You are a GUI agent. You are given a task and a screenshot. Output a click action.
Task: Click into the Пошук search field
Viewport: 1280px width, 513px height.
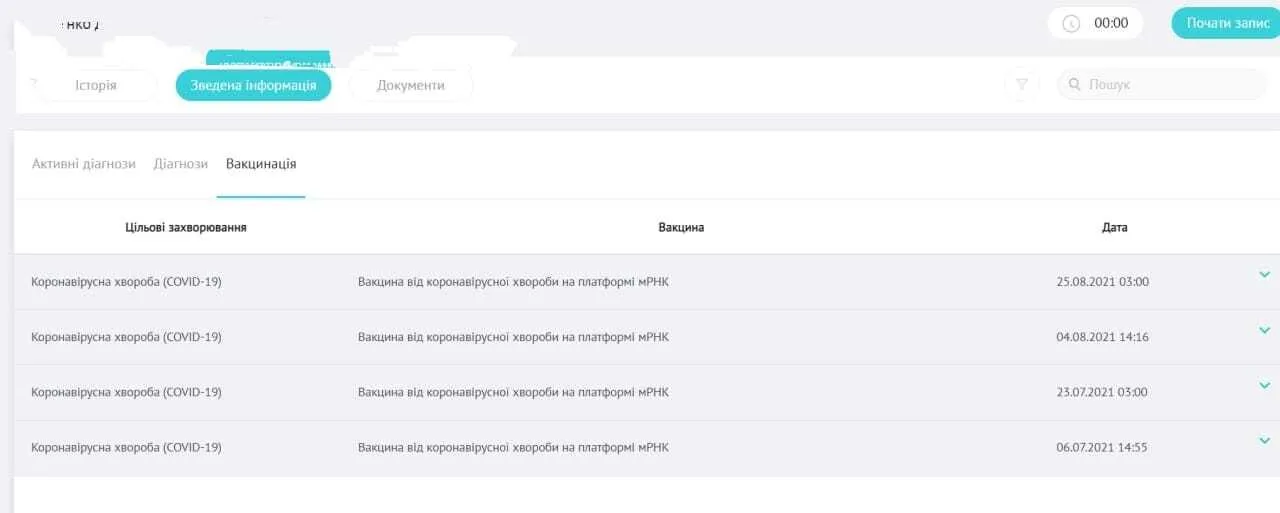[x=1160, y=85]
